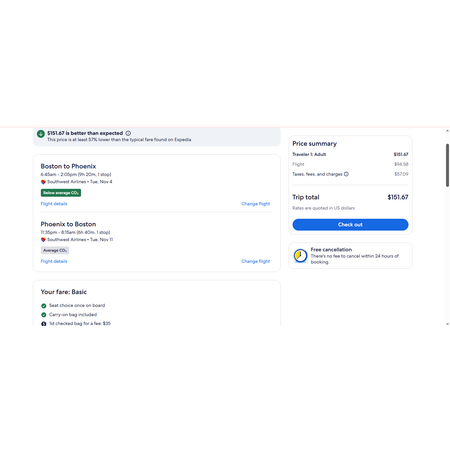Click the blue Check out button
The height and width of the screenshot is (450, 450).
(350, 225)
